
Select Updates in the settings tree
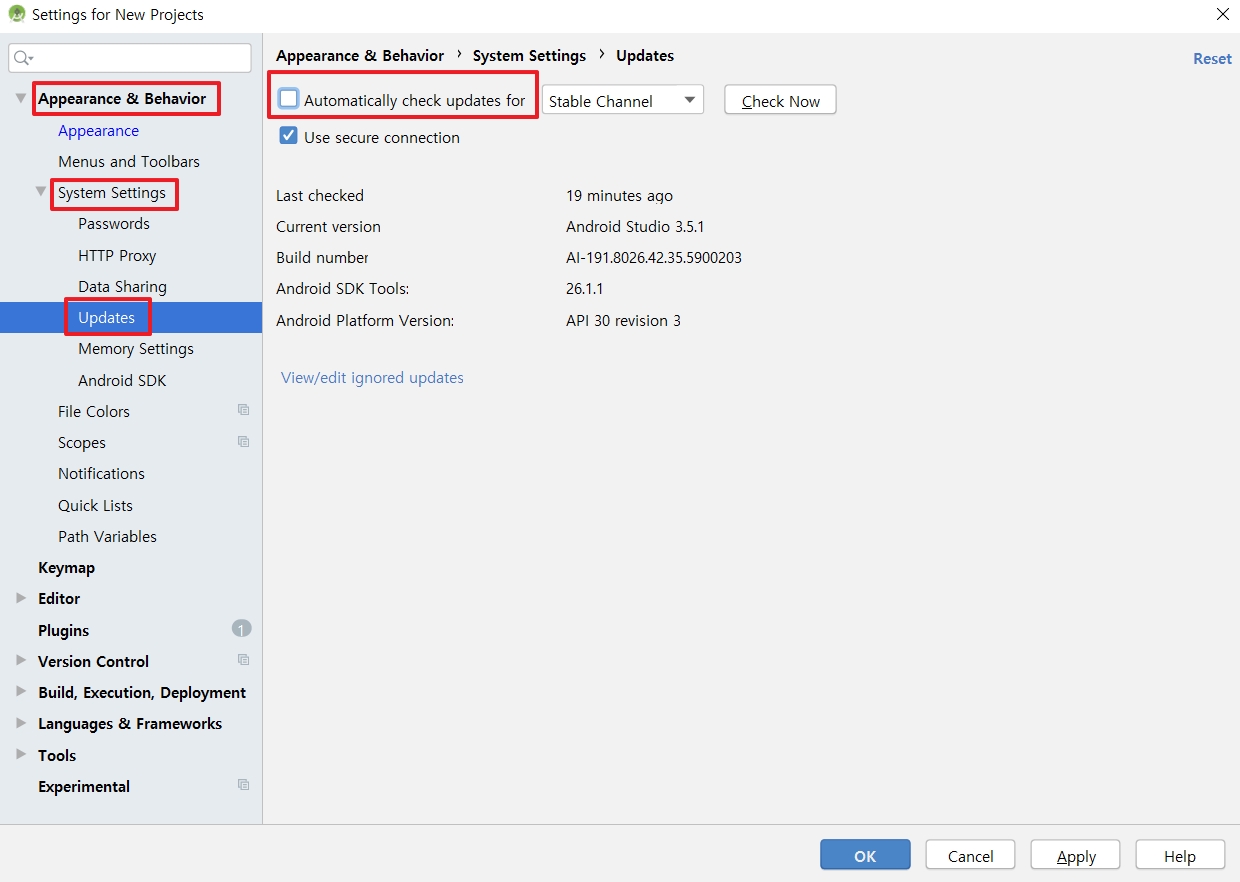click(106, 317)
